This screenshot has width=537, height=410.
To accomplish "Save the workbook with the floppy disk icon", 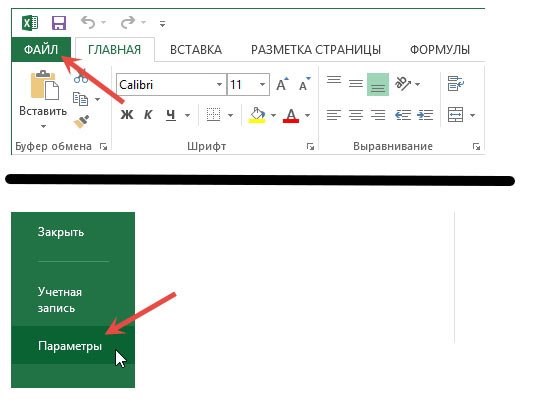I will (59, 23).
